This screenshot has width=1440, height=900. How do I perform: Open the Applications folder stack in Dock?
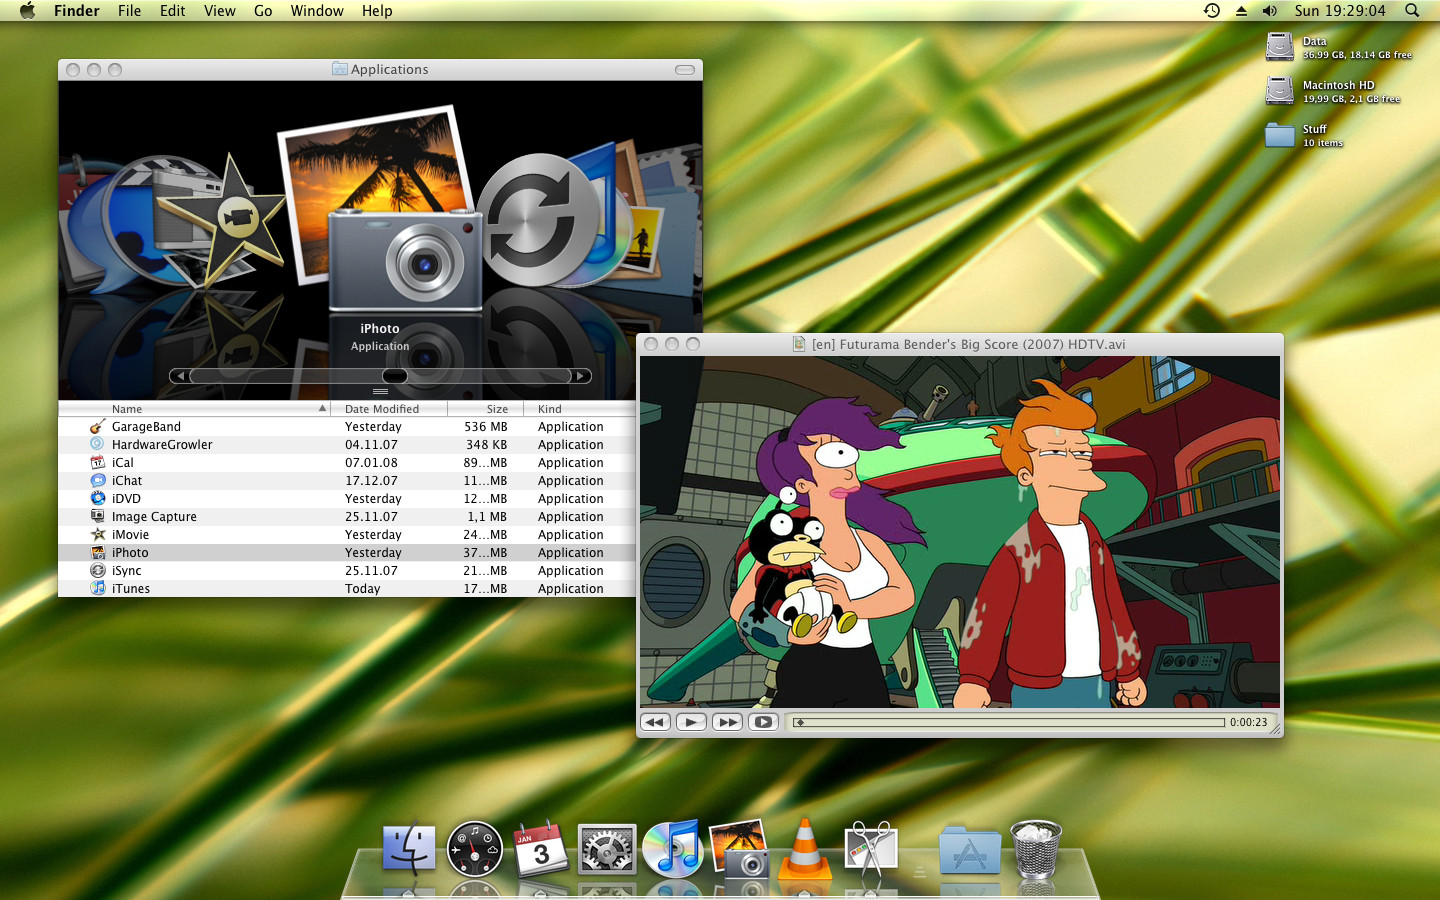point(969,850)
